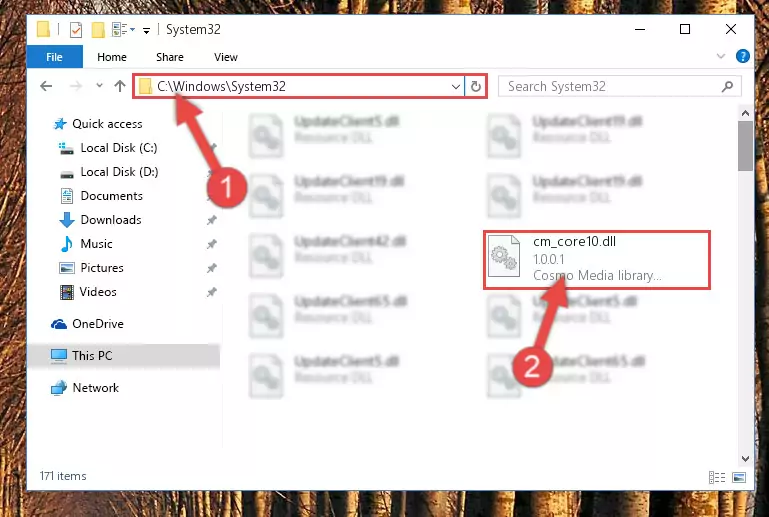Viewport: 769px width, 517px height.
Task: Switch to the Share ribbon tab
Action: click(x=170, y=57)
